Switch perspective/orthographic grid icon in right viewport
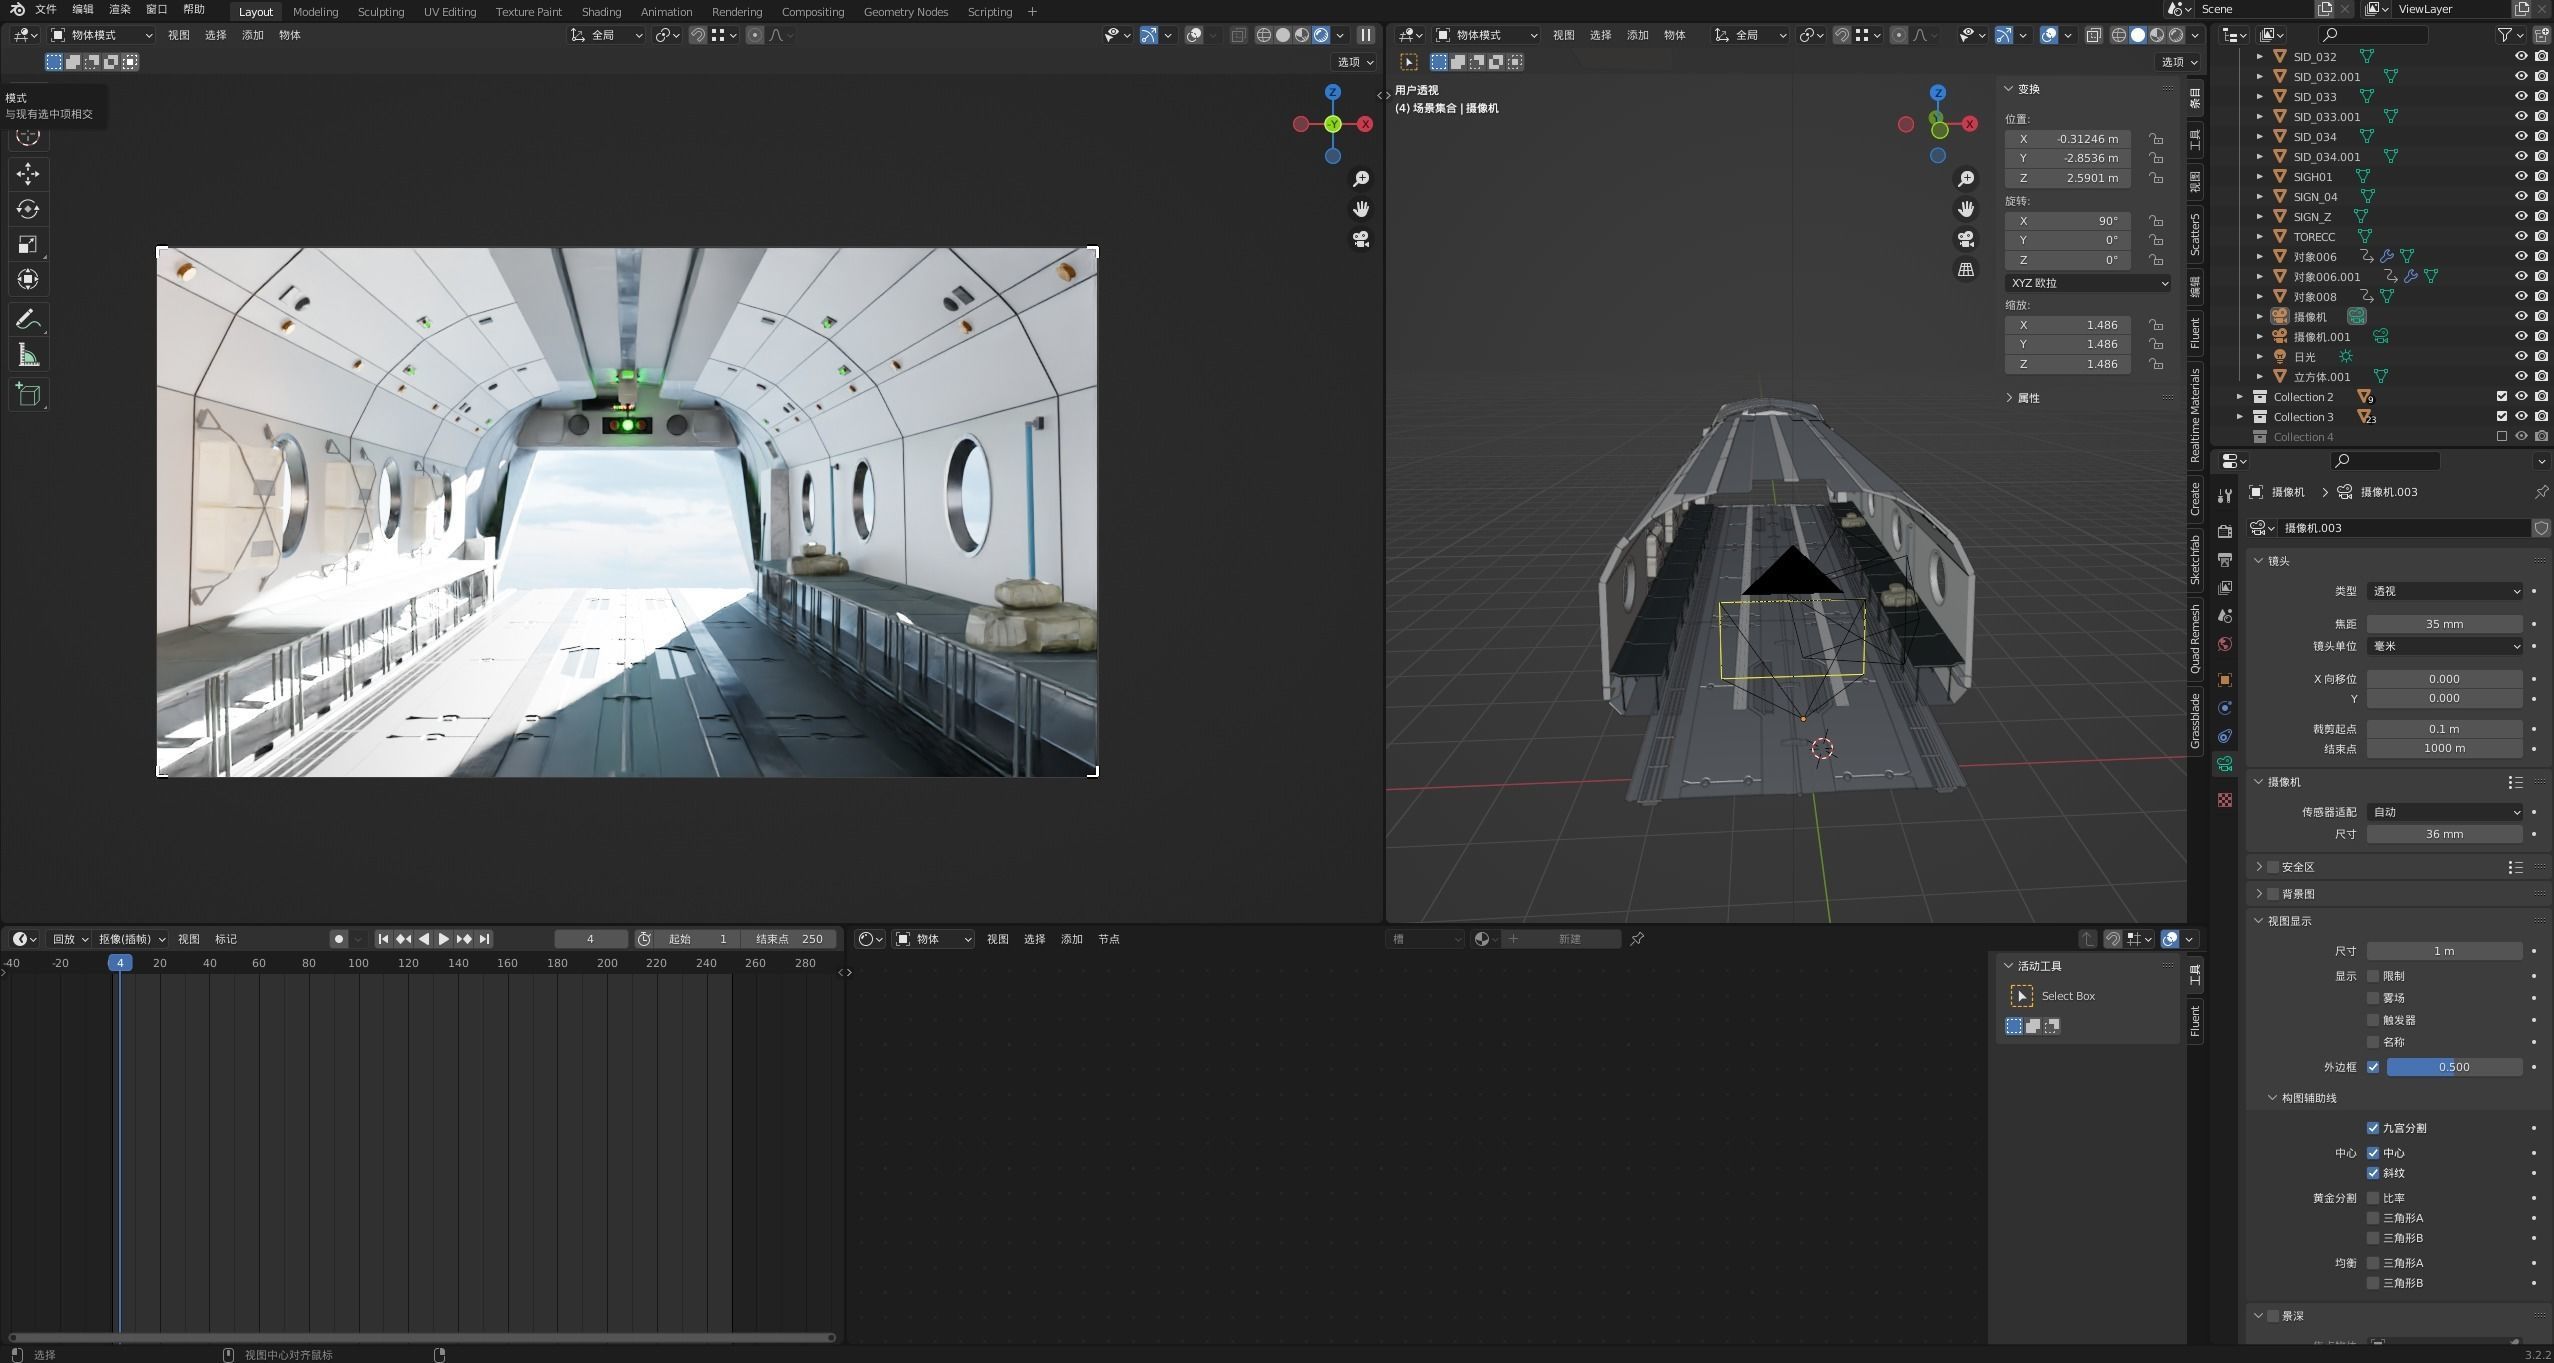Viewport: 2554px width, 1363px height. [1966, 269]
